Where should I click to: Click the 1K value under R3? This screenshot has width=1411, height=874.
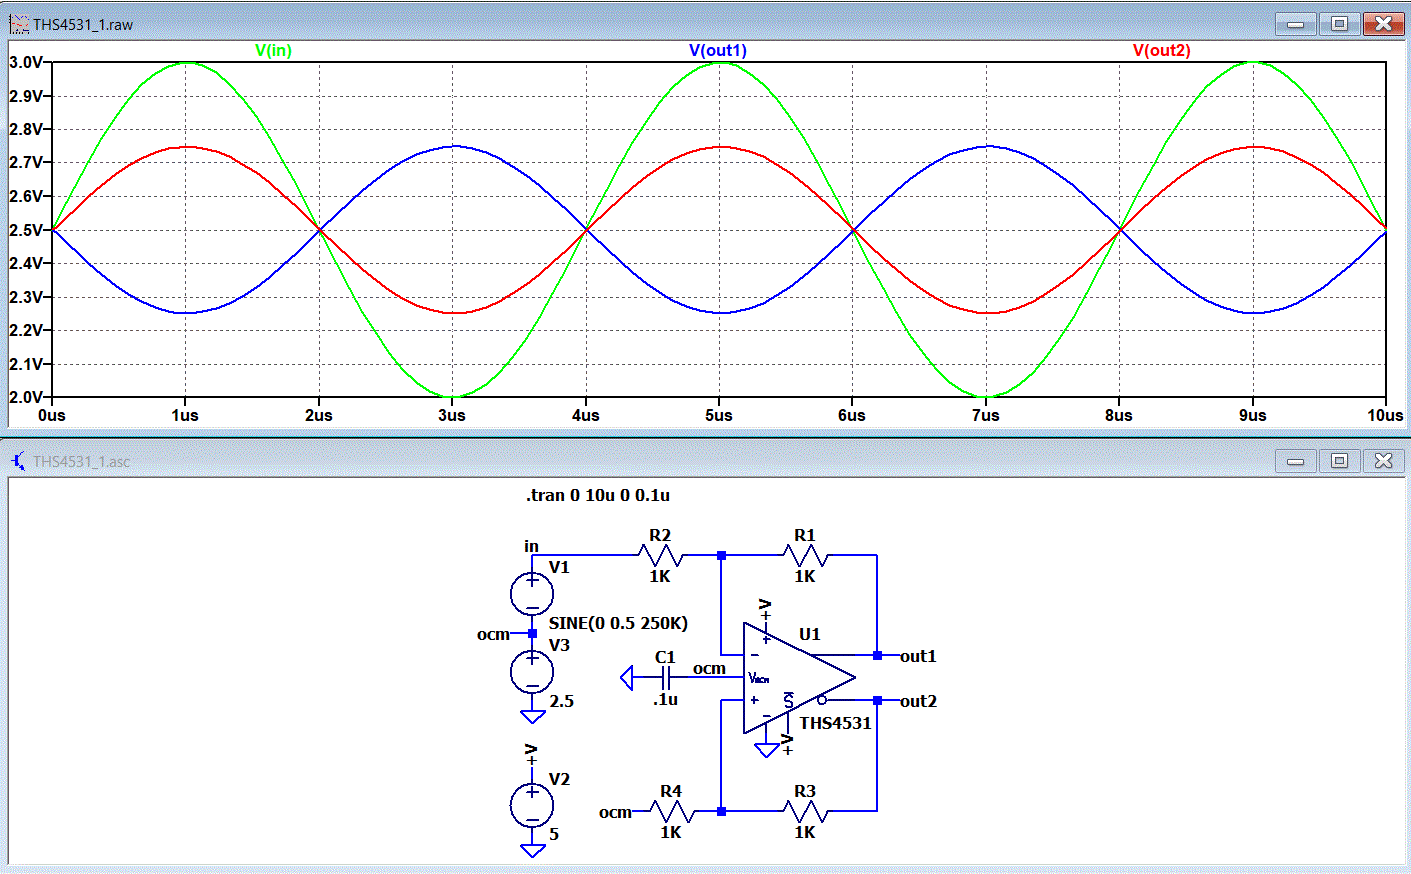click(805, 832)
